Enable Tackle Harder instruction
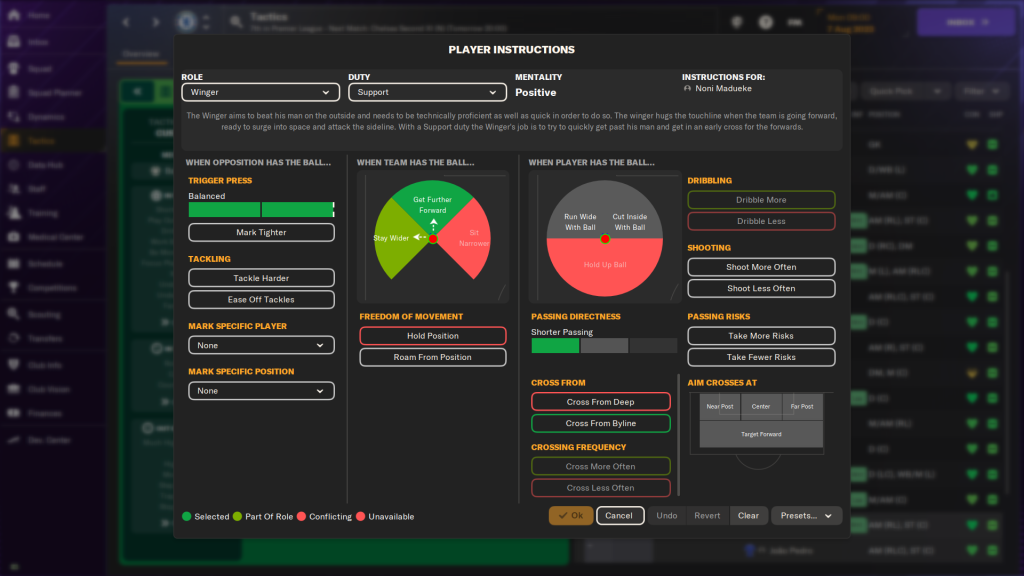This screenshot has width=1024, height=576. pos(261,278)
